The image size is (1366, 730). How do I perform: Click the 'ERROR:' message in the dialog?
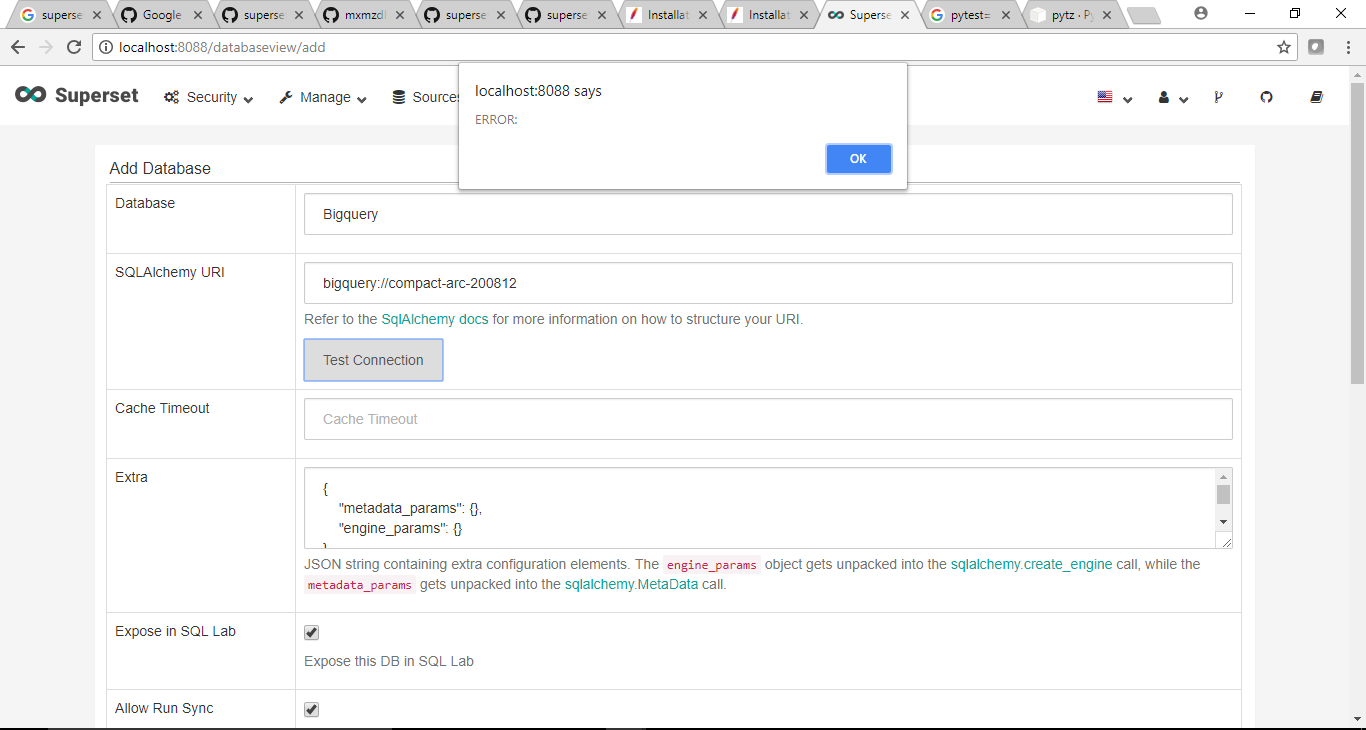tap(496, 120)
